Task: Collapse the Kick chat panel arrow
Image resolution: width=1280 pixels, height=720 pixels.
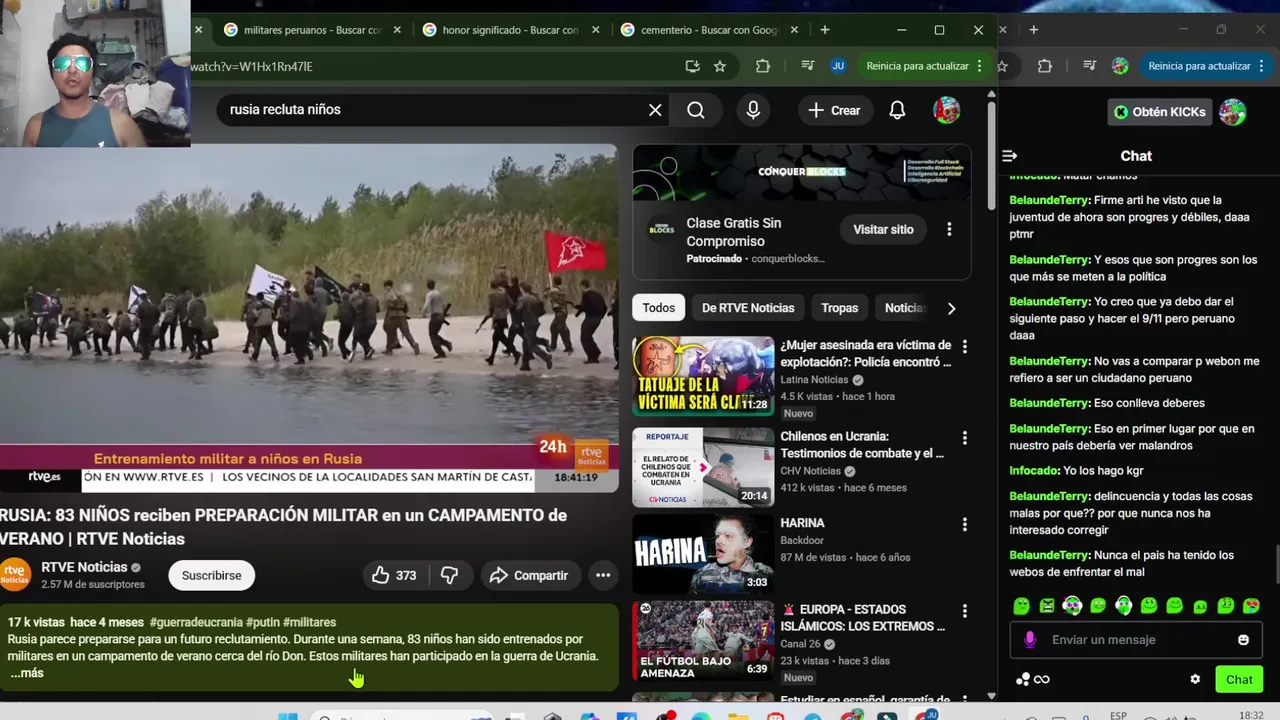Action: coord(1010,156)
